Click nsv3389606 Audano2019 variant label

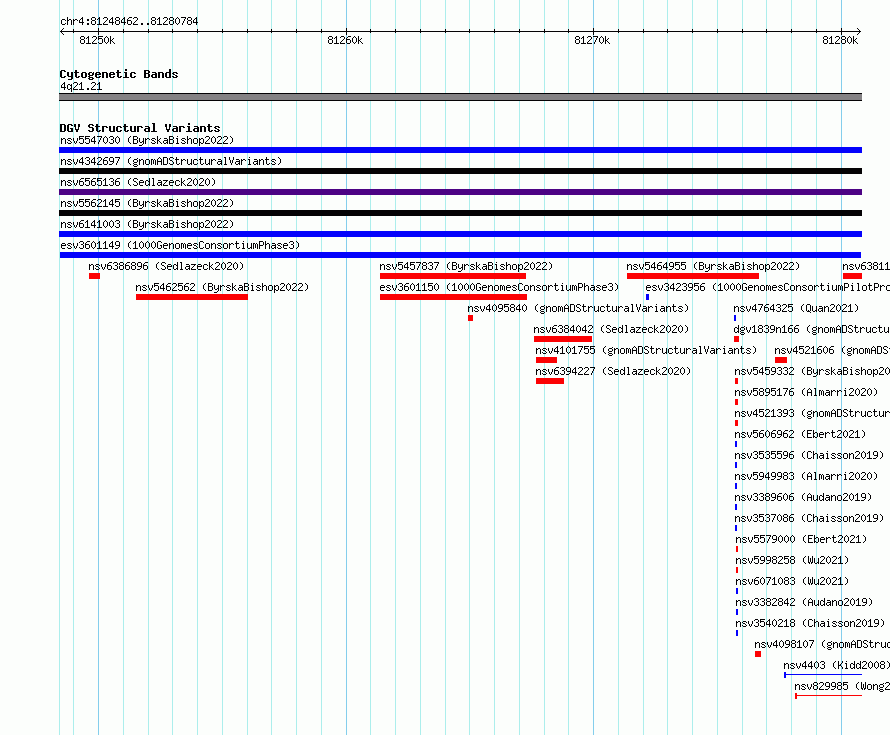click(x=803, y=497)
